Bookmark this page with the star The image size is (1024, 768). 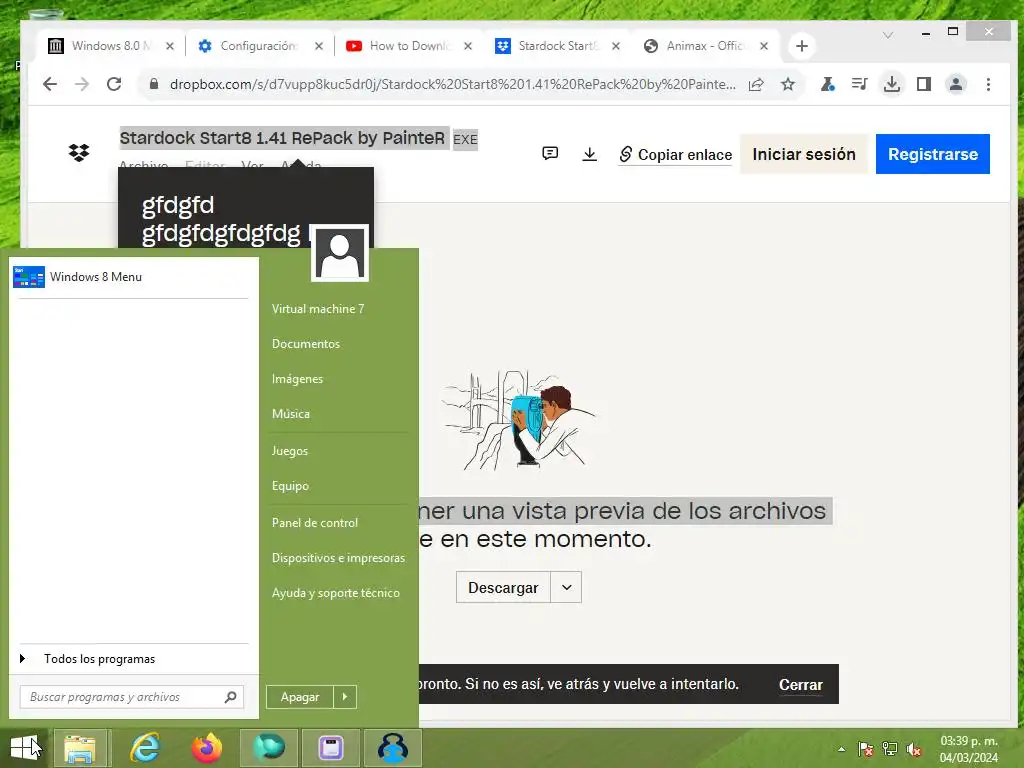pos(788,84)
